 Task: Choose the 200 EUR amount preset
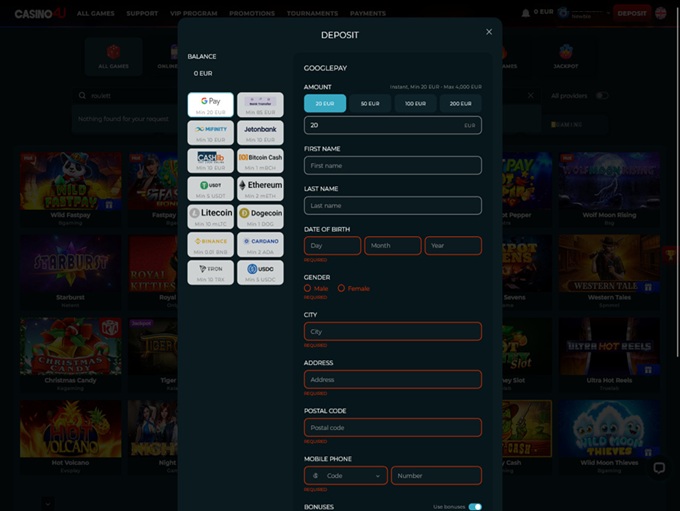(460, 103)
